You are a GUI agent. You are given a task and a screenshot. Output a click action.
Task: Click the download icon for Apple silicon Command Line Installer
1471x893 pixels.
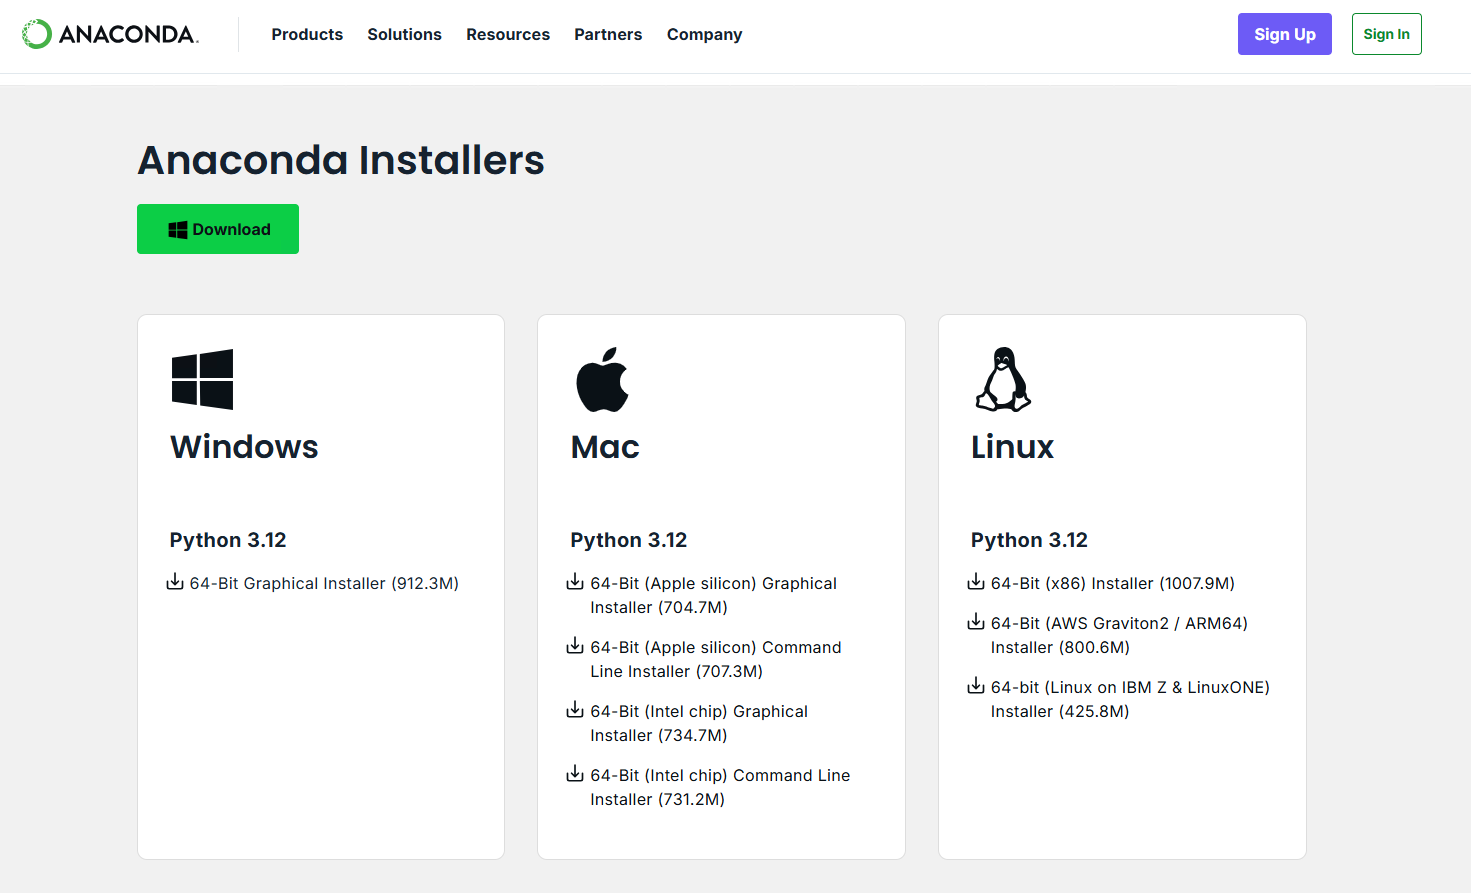(x=575, y=646)
